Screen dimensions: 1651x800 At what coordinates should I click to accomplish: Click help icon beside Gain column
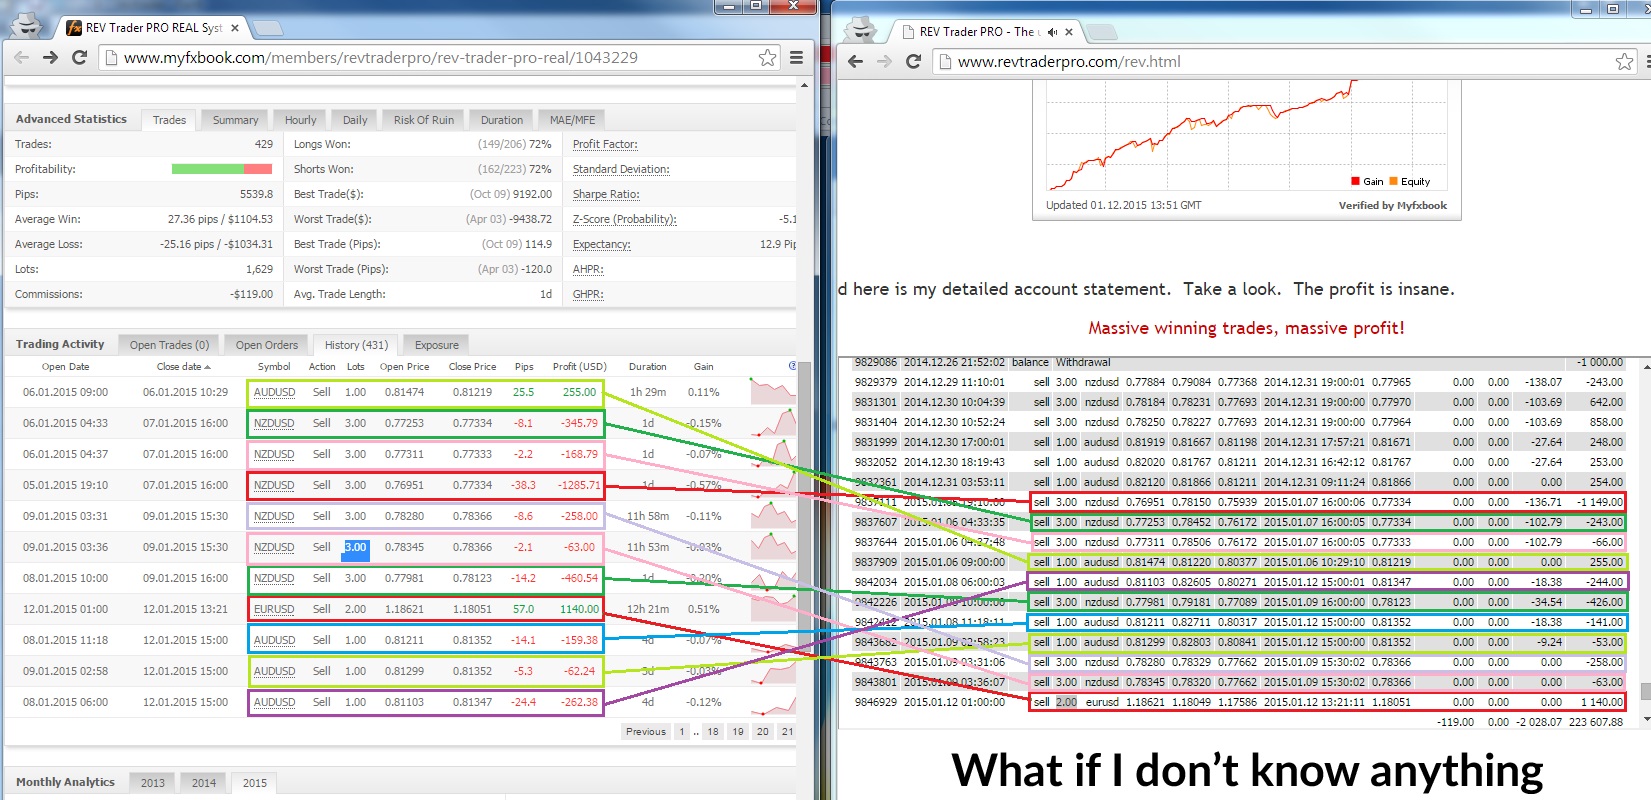(x=793, y=366)
